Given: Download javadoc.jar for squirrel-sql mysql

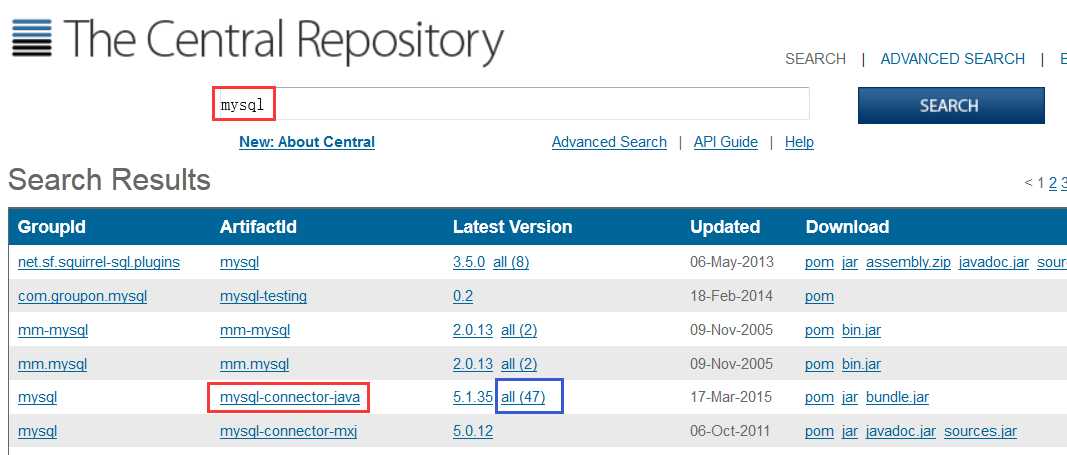Looking at the screenshot, I should coord(993,263).
